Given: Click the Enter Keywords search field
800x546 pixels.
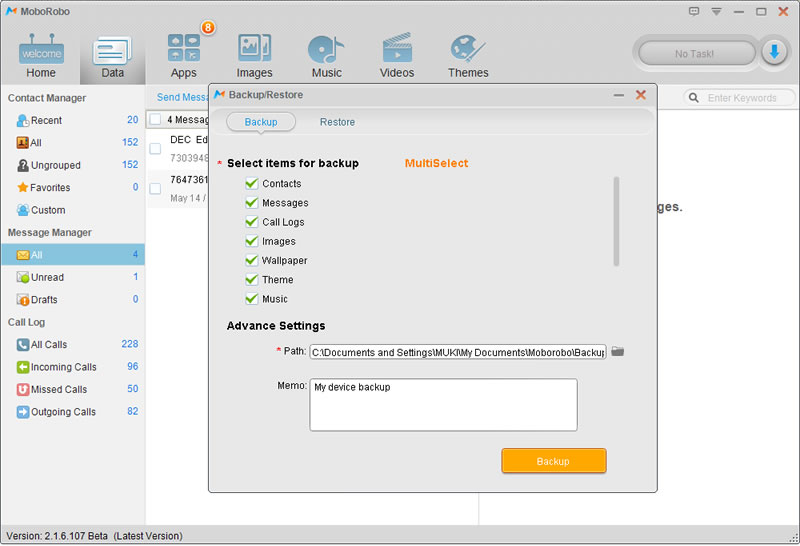Looking at the screenshot, I should click(741, 97).
